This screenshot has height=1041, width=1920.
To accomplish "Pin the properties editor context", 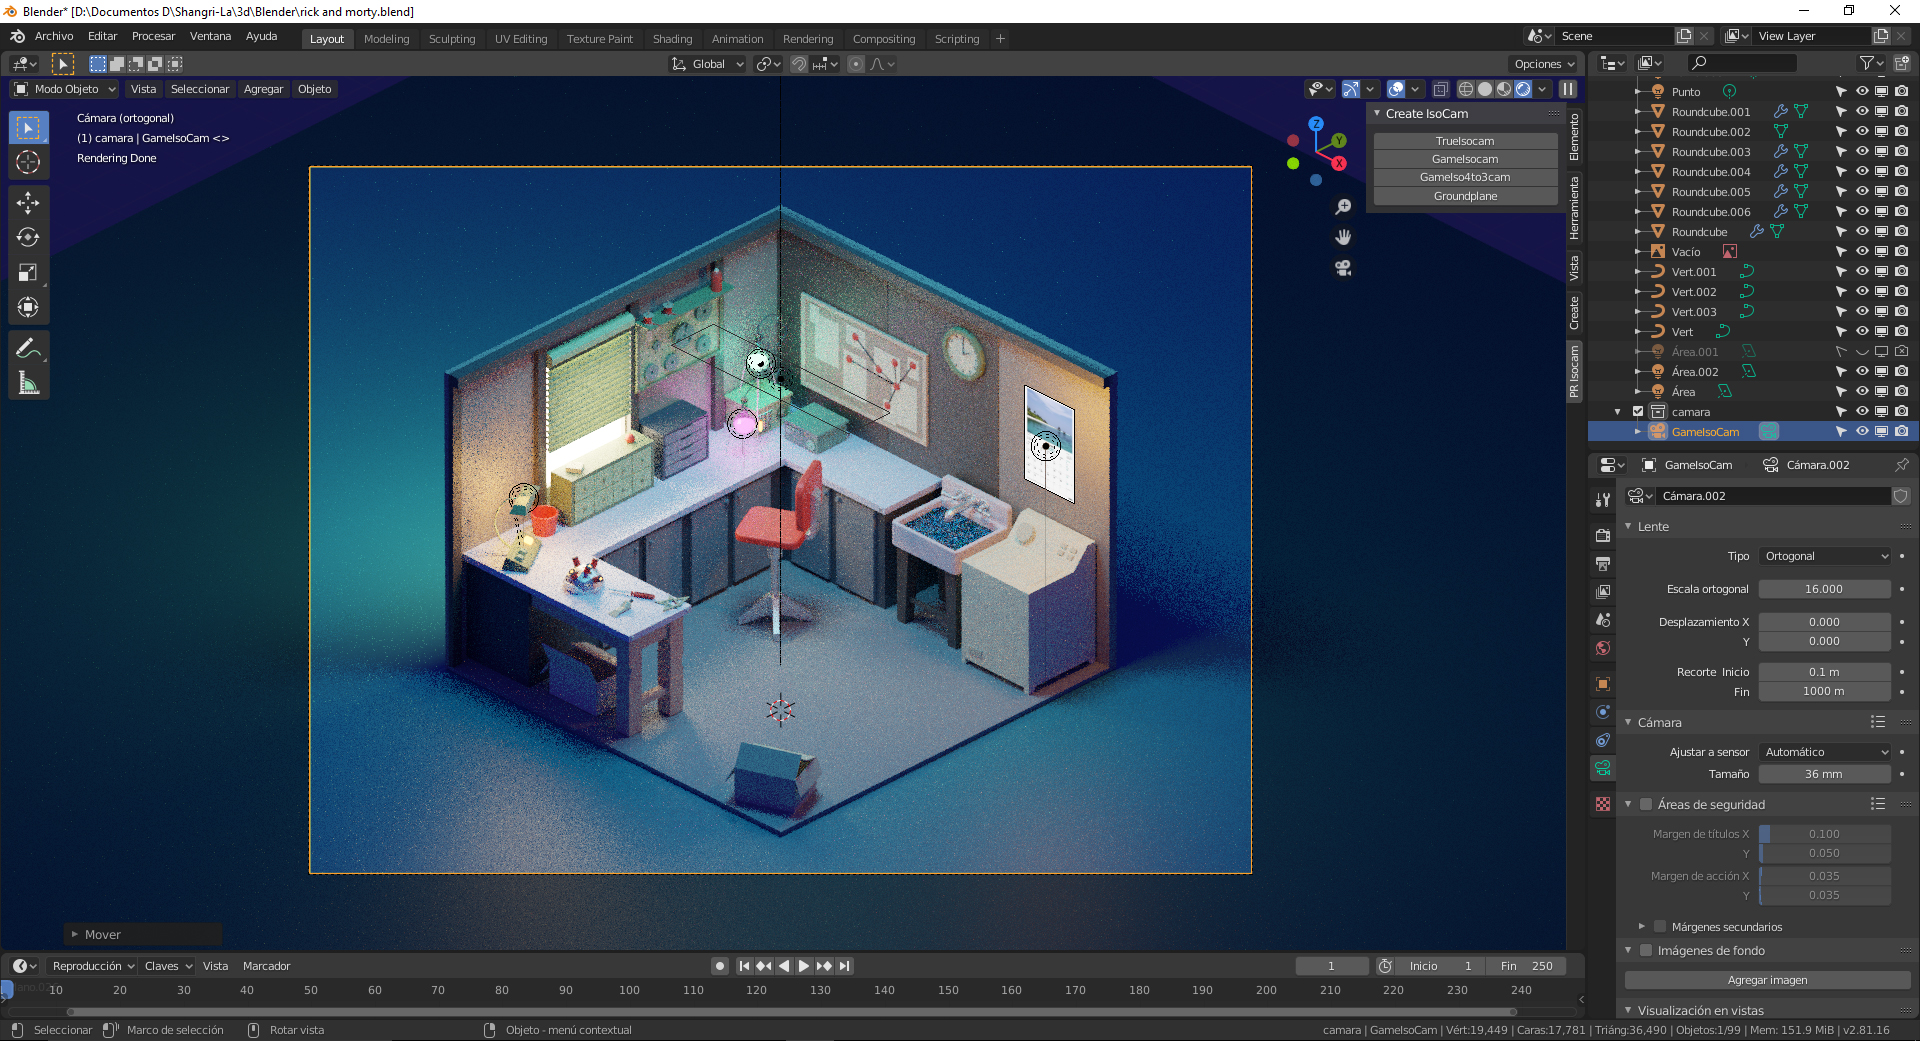I will point(1901,465).
